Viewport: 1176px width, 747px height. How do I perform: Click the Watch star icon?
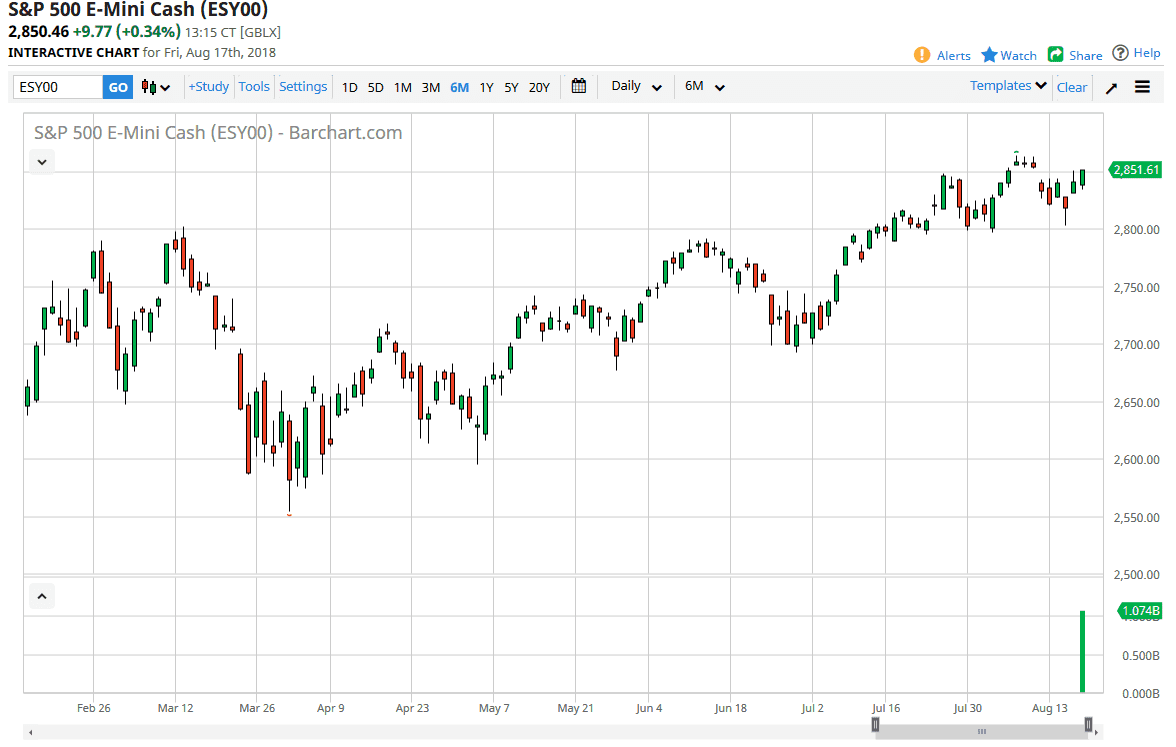990,55
